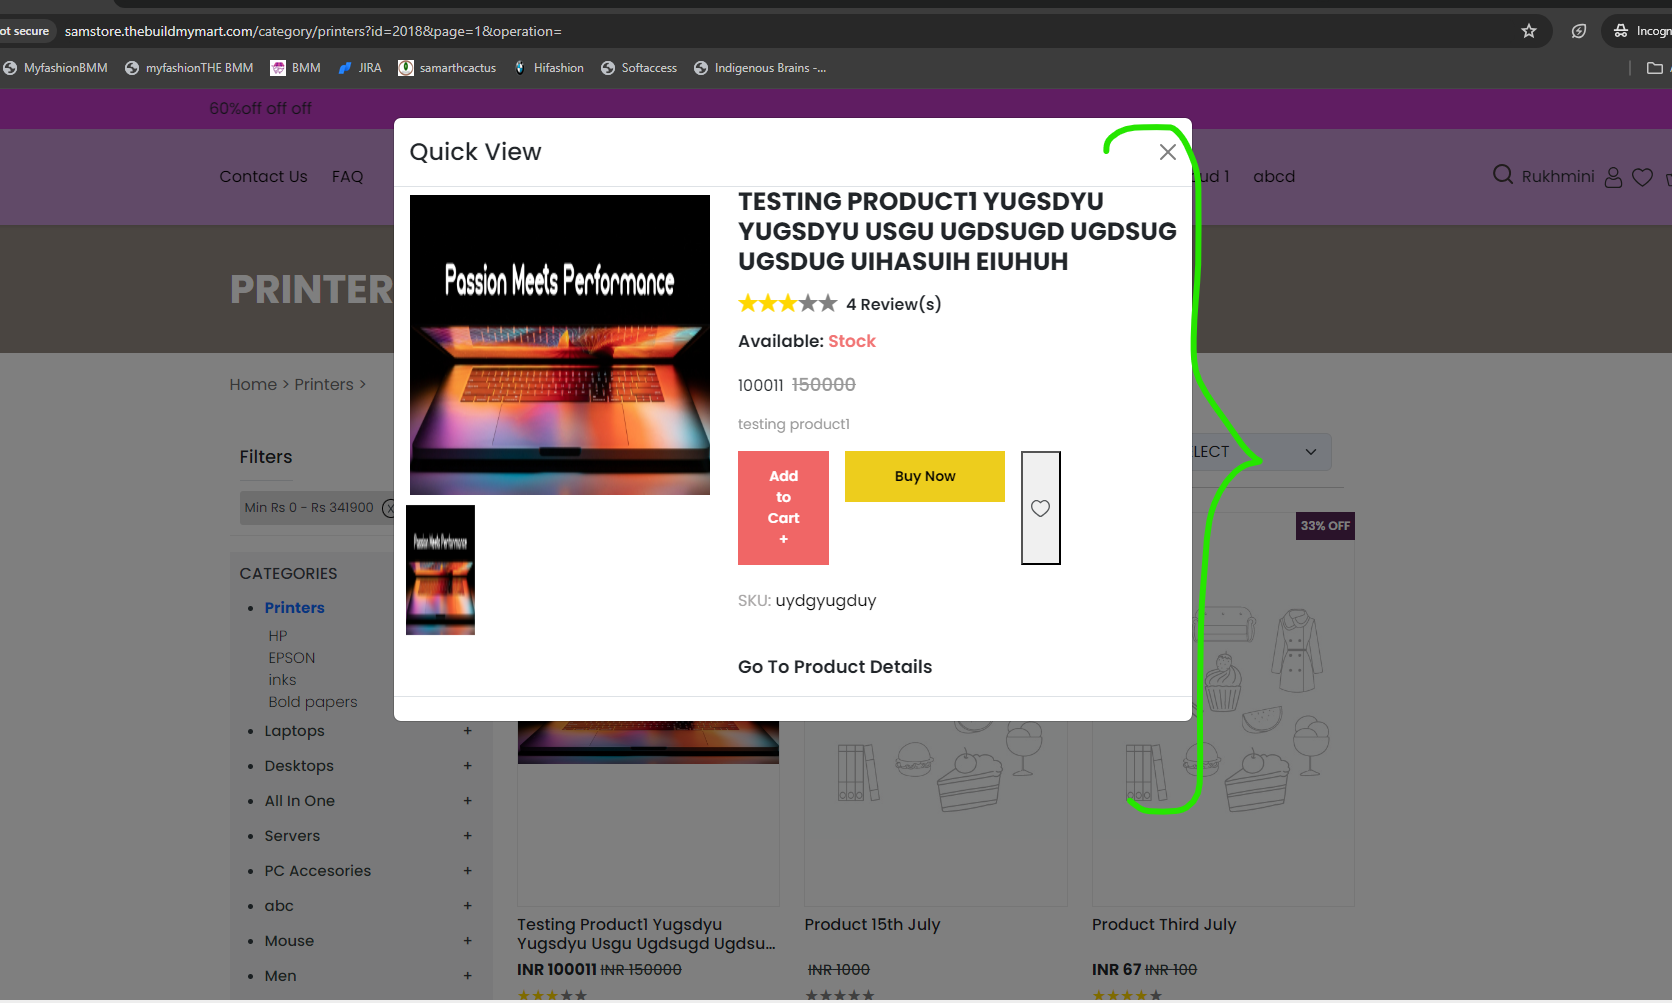
Task: Open the abcd menu item
Action: pos(1274,177)
